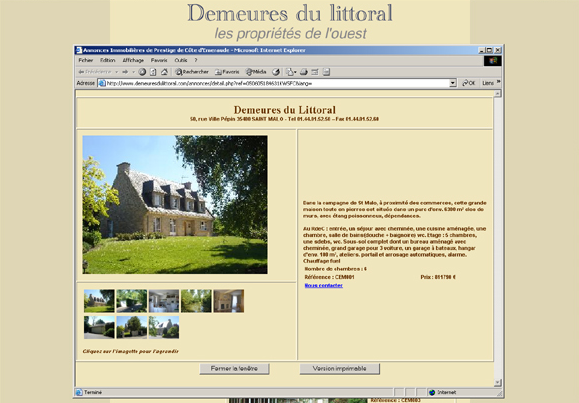Select fourth thumbnail showing the pond
579x403 pixels.
coord(196,301)
